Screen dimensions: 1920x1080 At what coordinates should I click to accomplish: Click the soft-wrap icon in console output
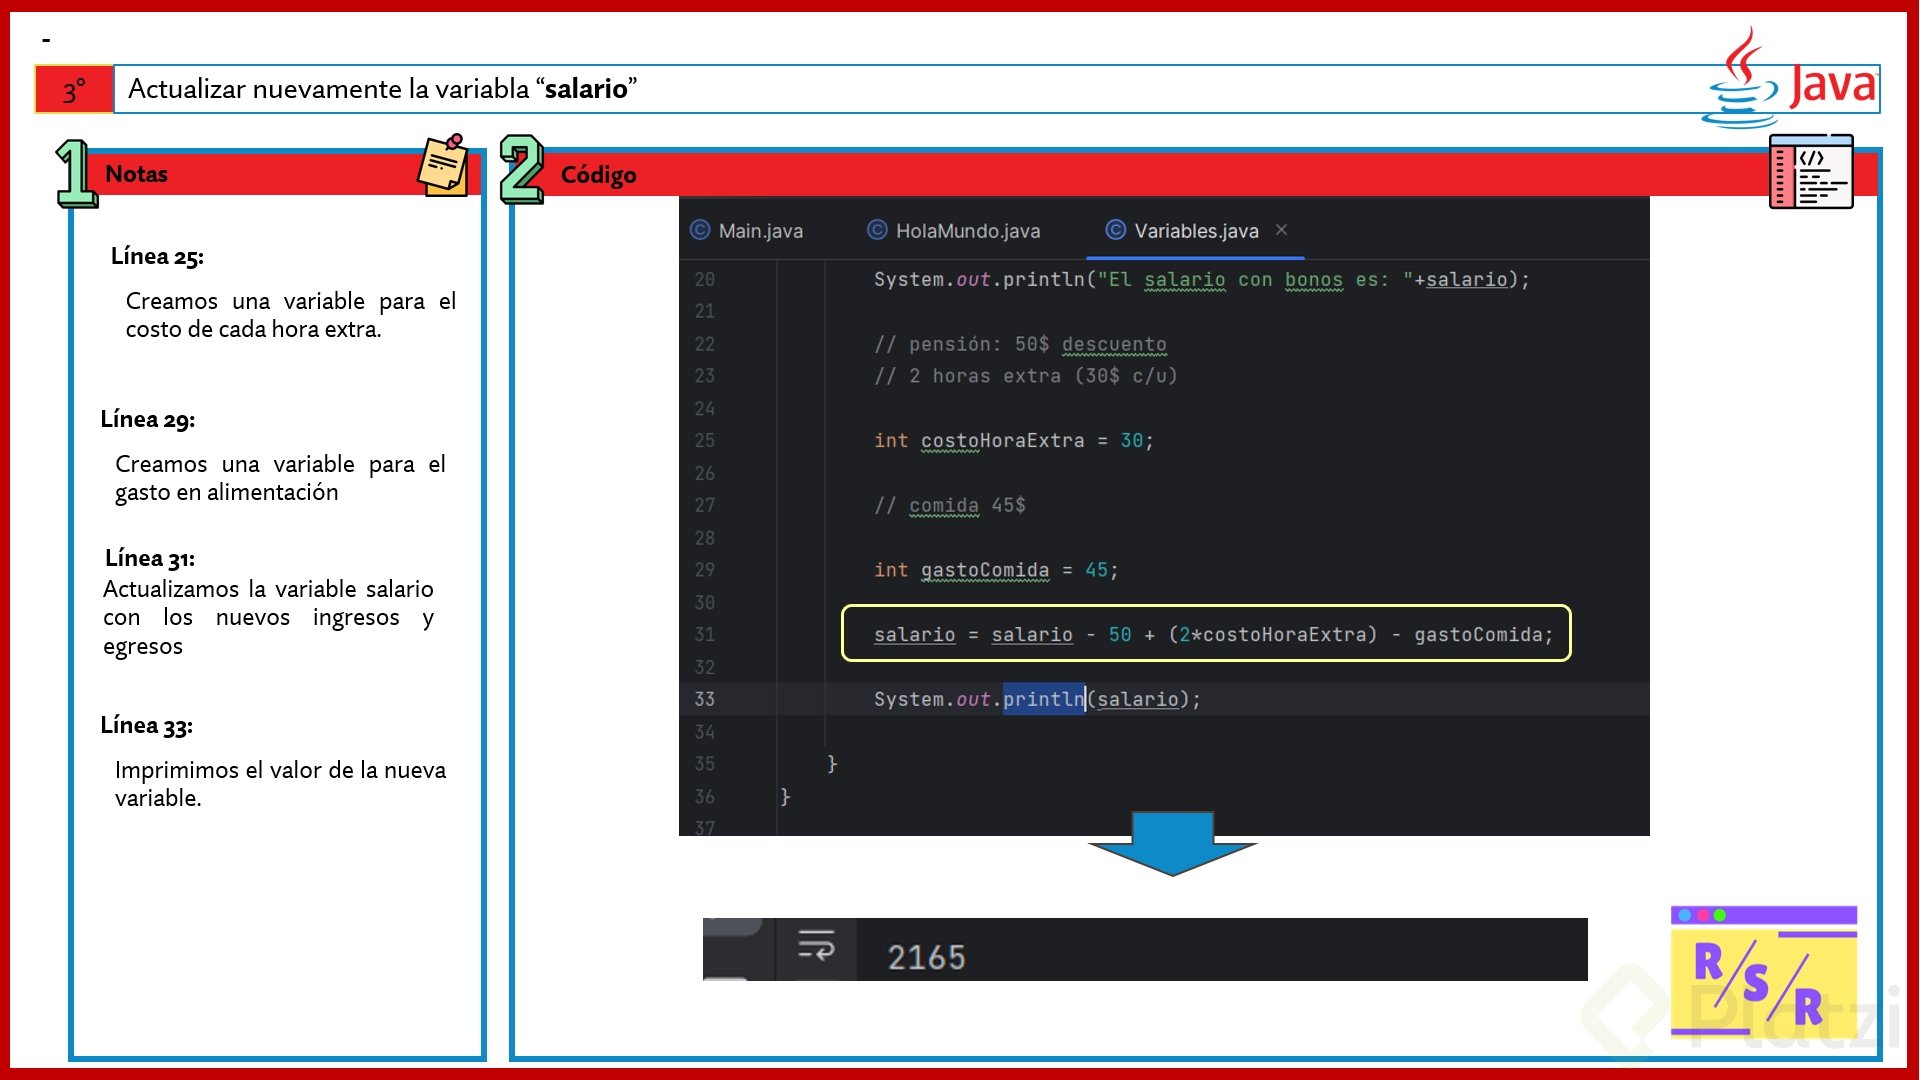(816, 945)
